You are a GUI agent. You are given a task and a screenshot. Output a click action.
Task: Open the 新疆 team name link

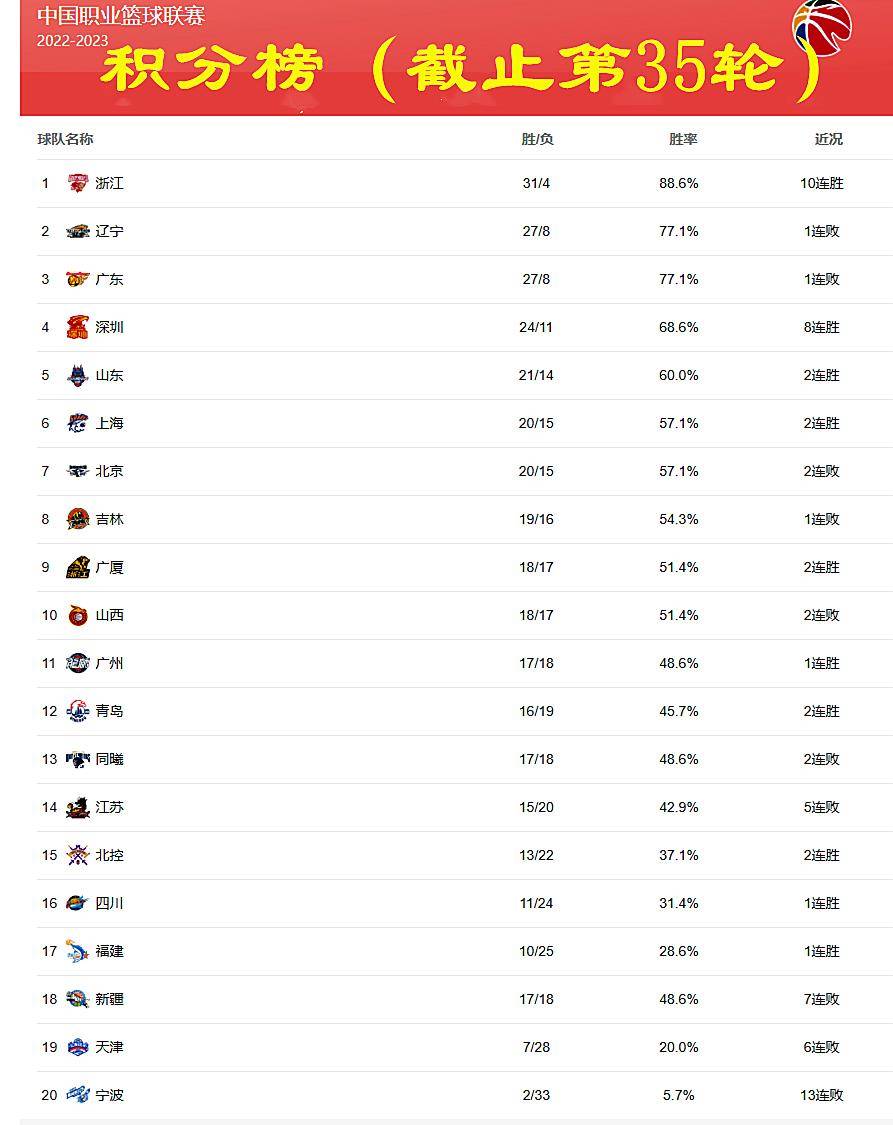point(110,999)
